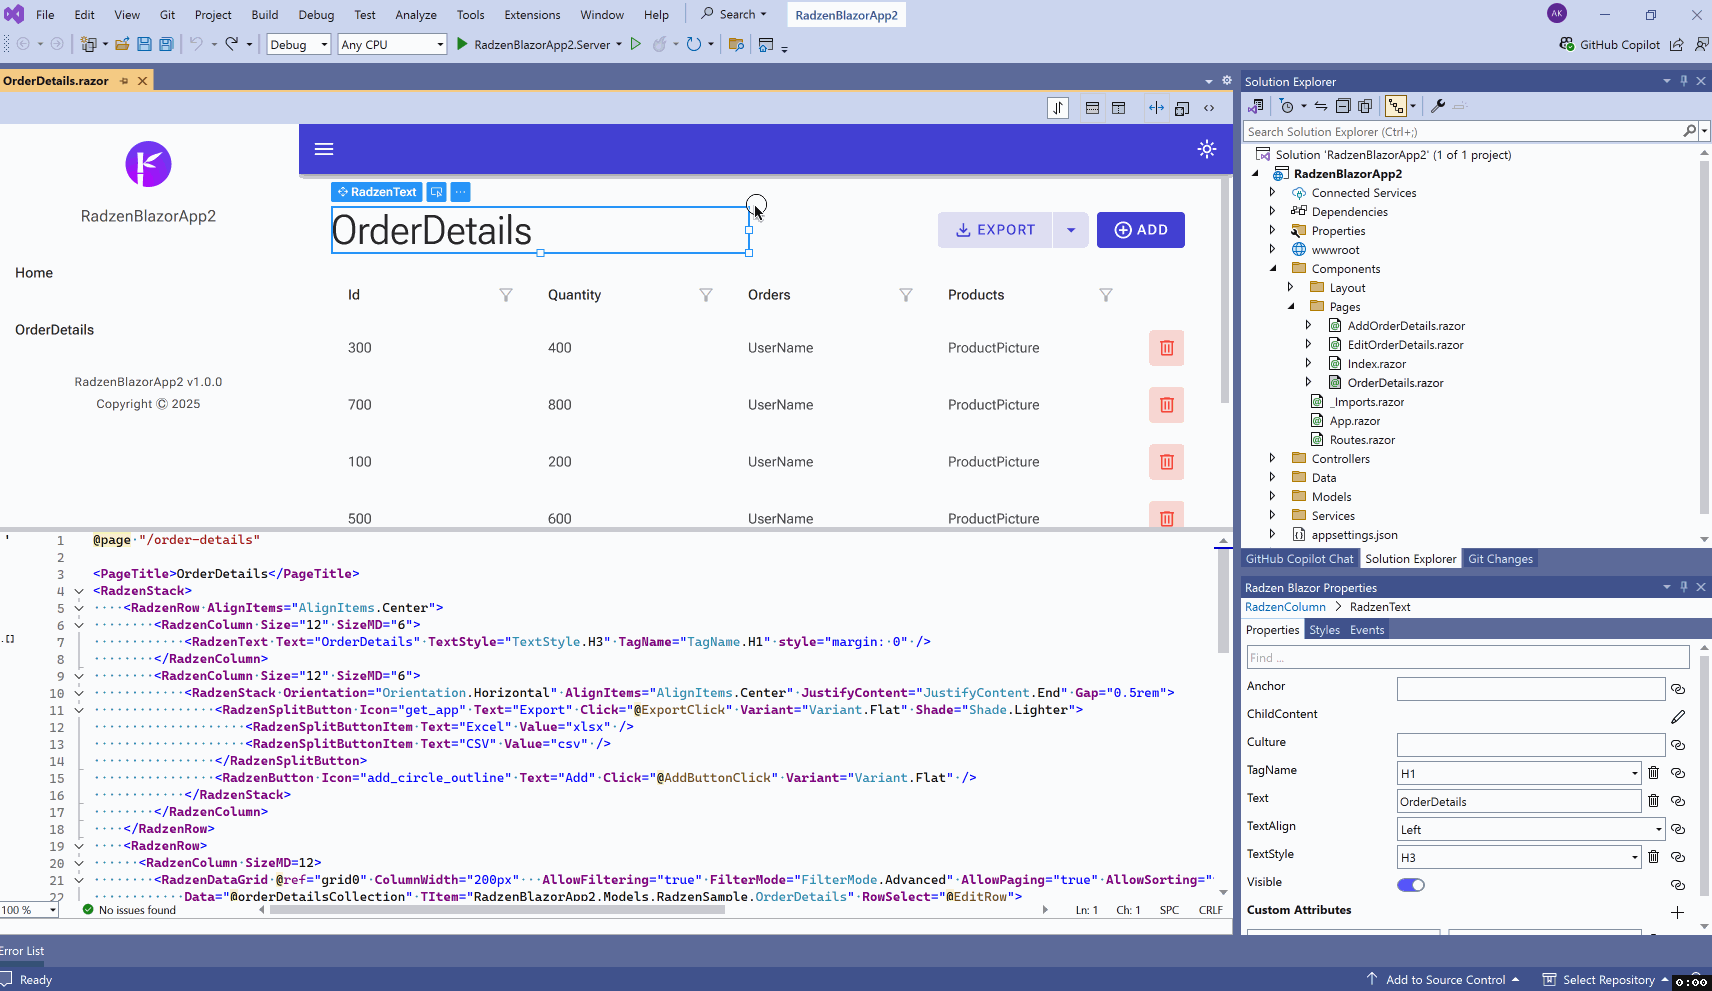This screenshot has height=991, width=1712.
Task: Add a custom attribute with plus icon
Action: 1678,912
